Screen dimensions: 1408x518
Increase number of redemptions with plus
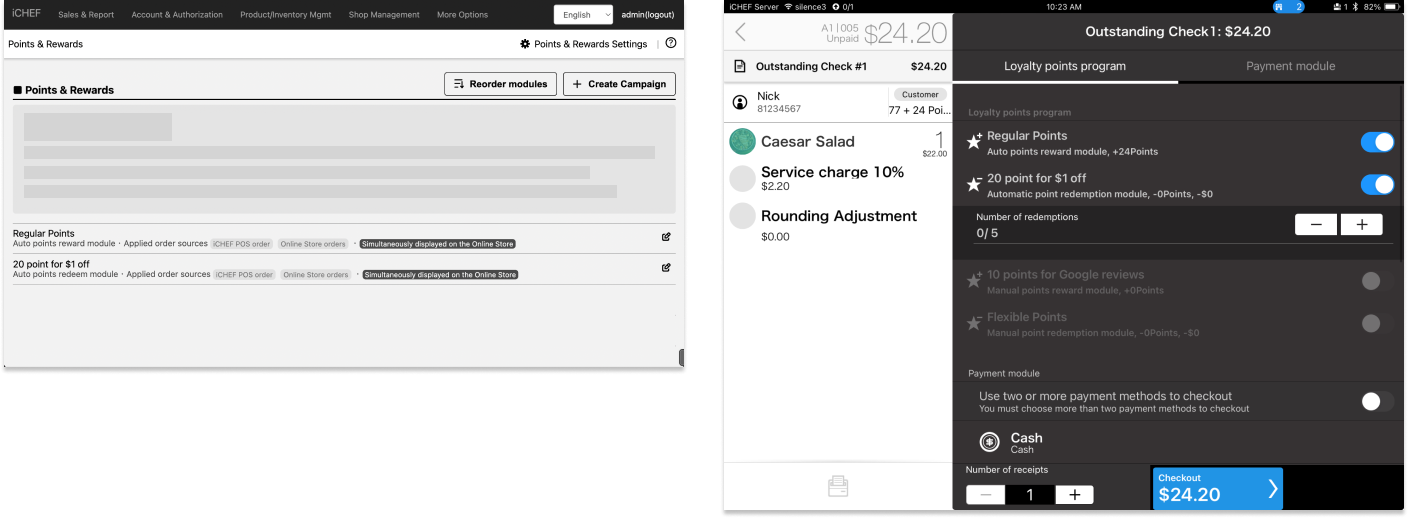coord(1361,225)
